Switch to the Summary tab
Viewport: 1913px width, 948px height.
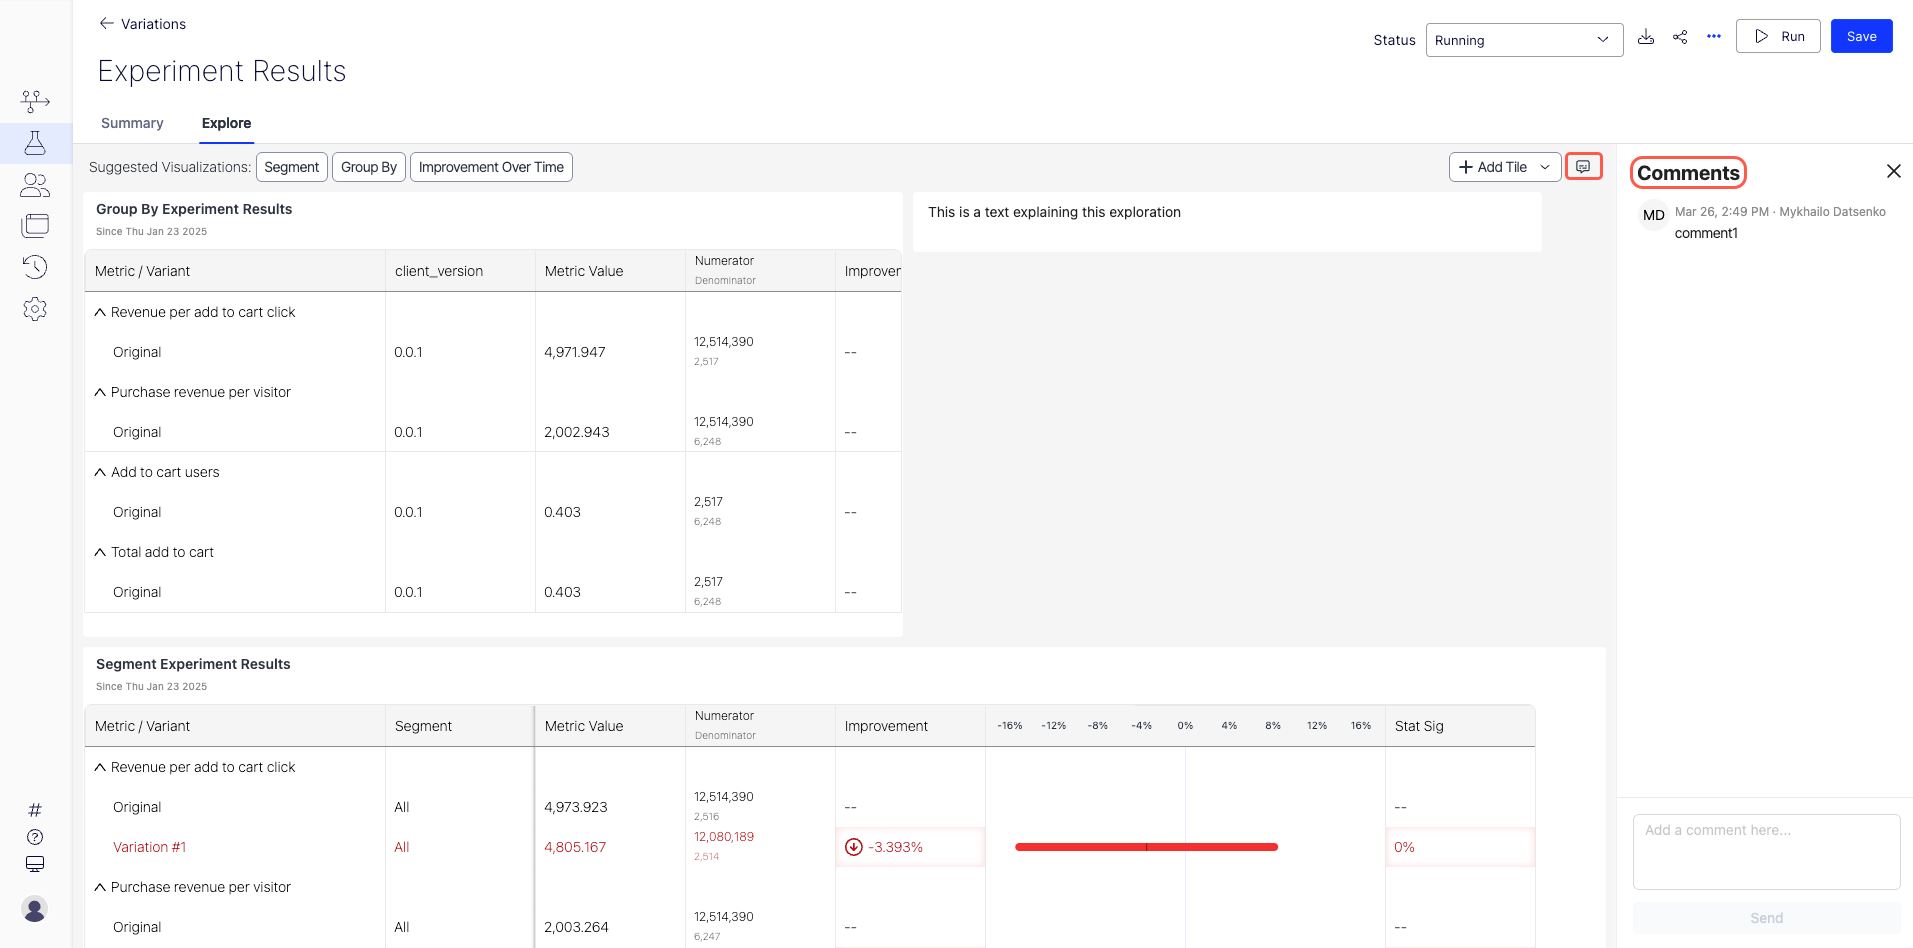coord(132,123)
